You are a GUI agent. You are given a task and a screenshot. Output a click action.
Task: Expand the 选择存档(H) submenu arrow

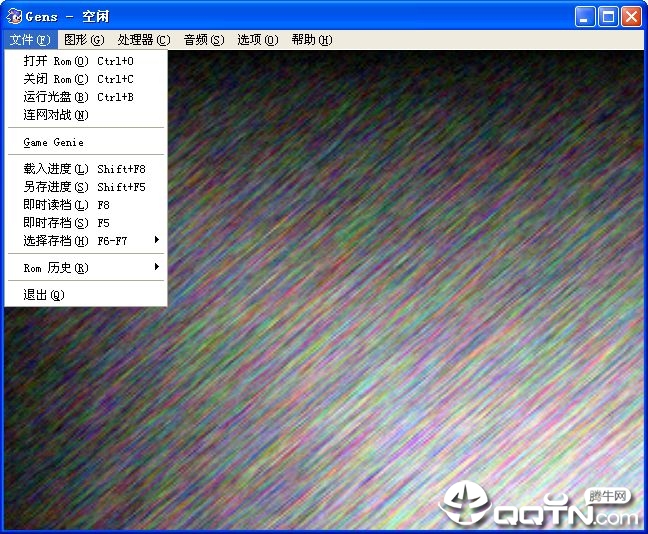(157, 240)
